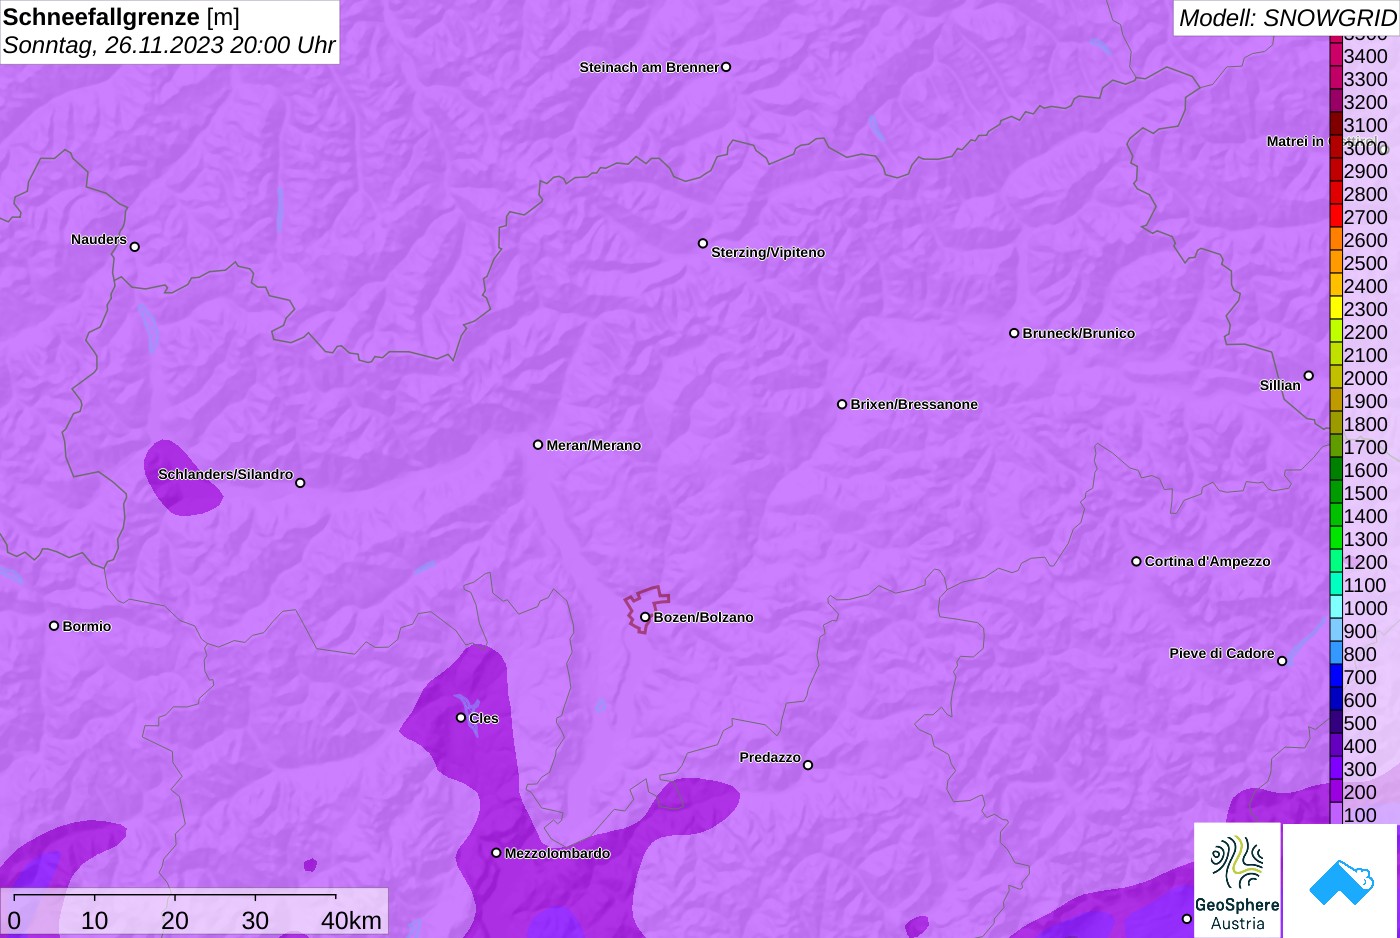Click the date Sonntag, 26.11.2023 20:00 Uhr

click(169, 45)
